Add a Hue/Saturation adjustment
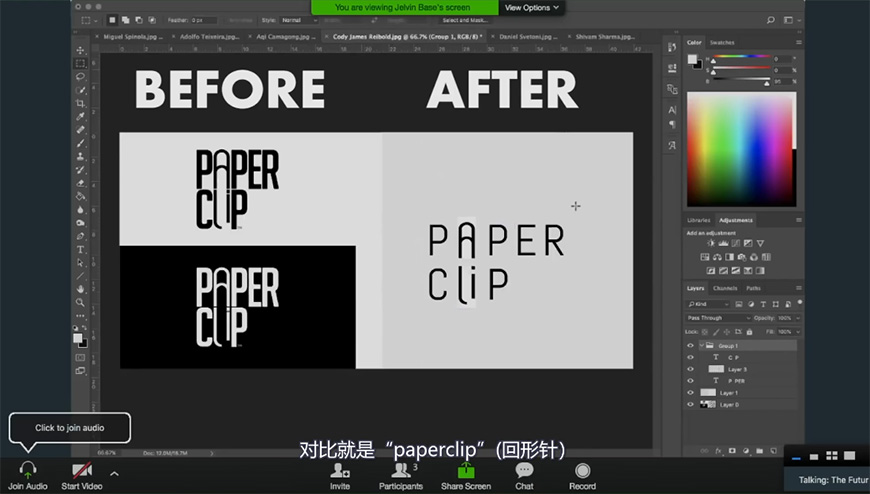The image size is (870, 494). (x=705, y=257)
